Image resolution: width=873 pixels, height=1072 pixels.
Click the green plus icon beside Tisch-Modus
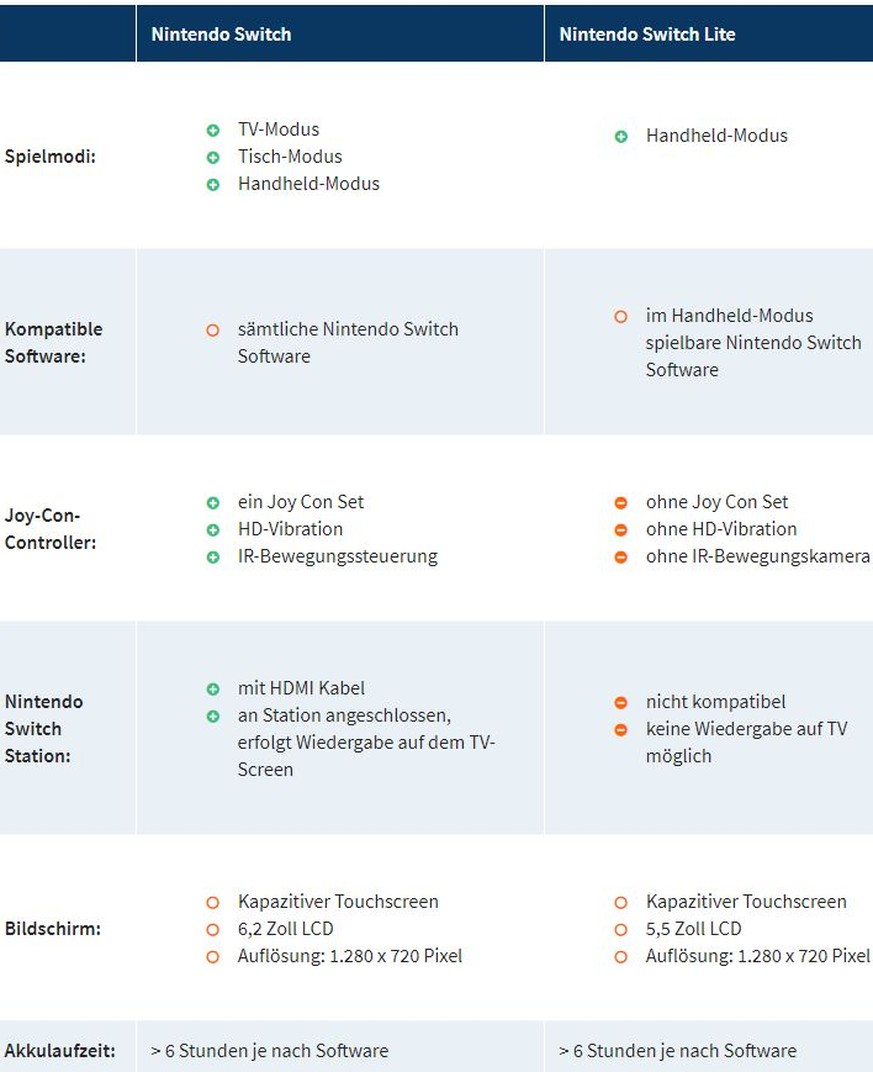click(213, 157)
